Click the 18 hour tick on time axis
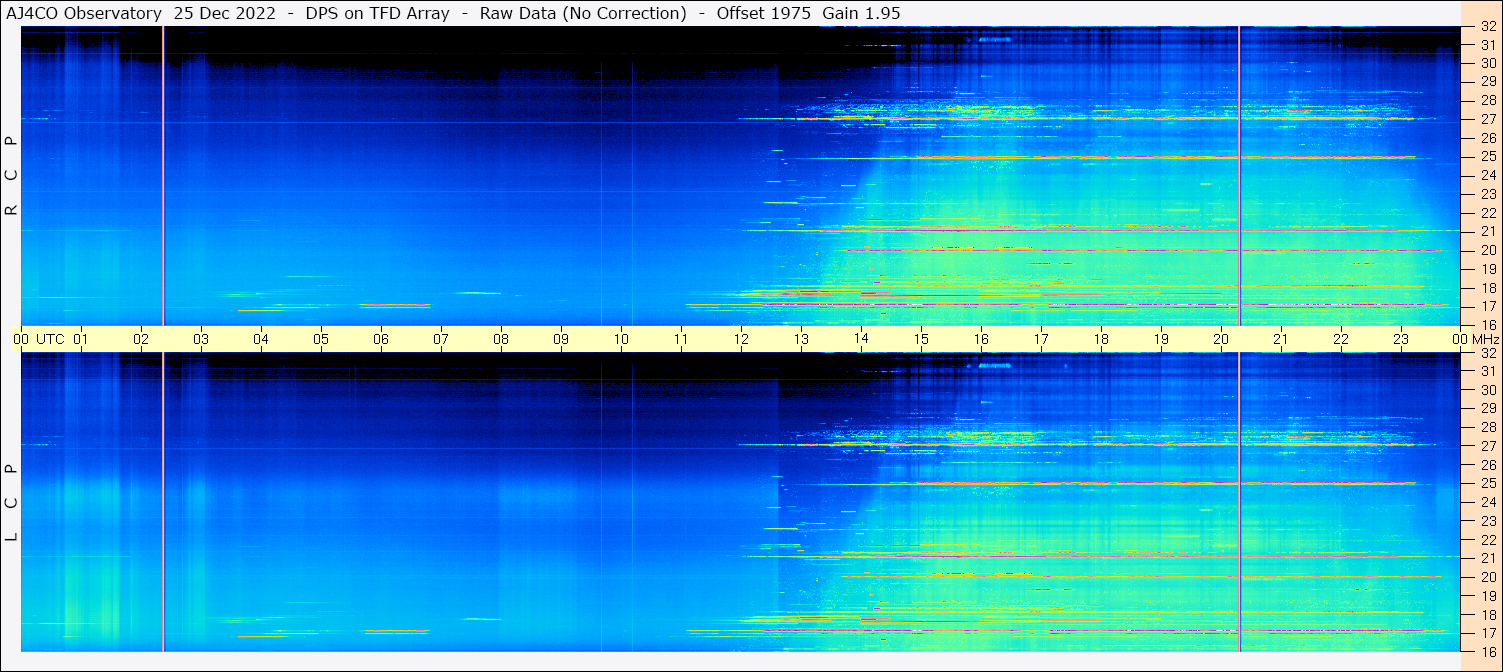Viewport: 1503px width, 672px height. click(x=1101, y=339)
